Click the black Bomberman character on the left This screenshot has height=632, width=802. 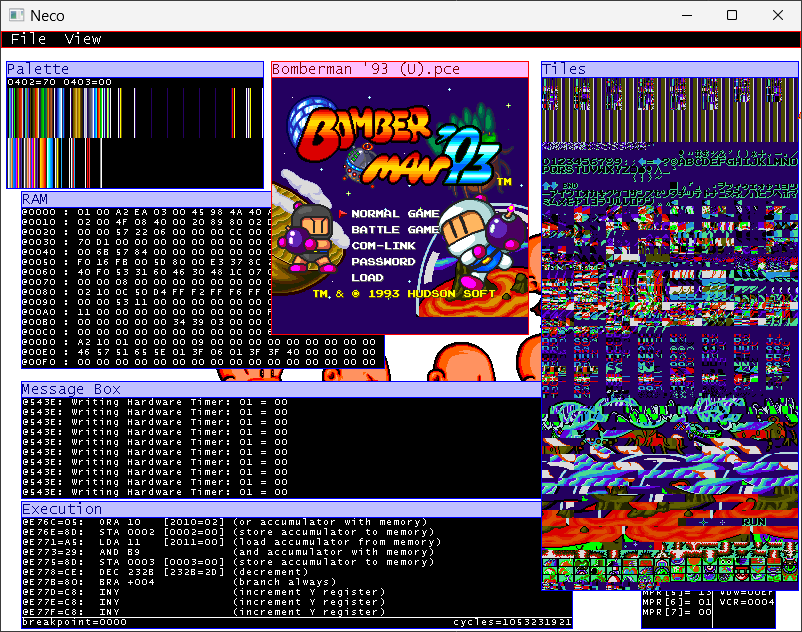tap(310, 238)
